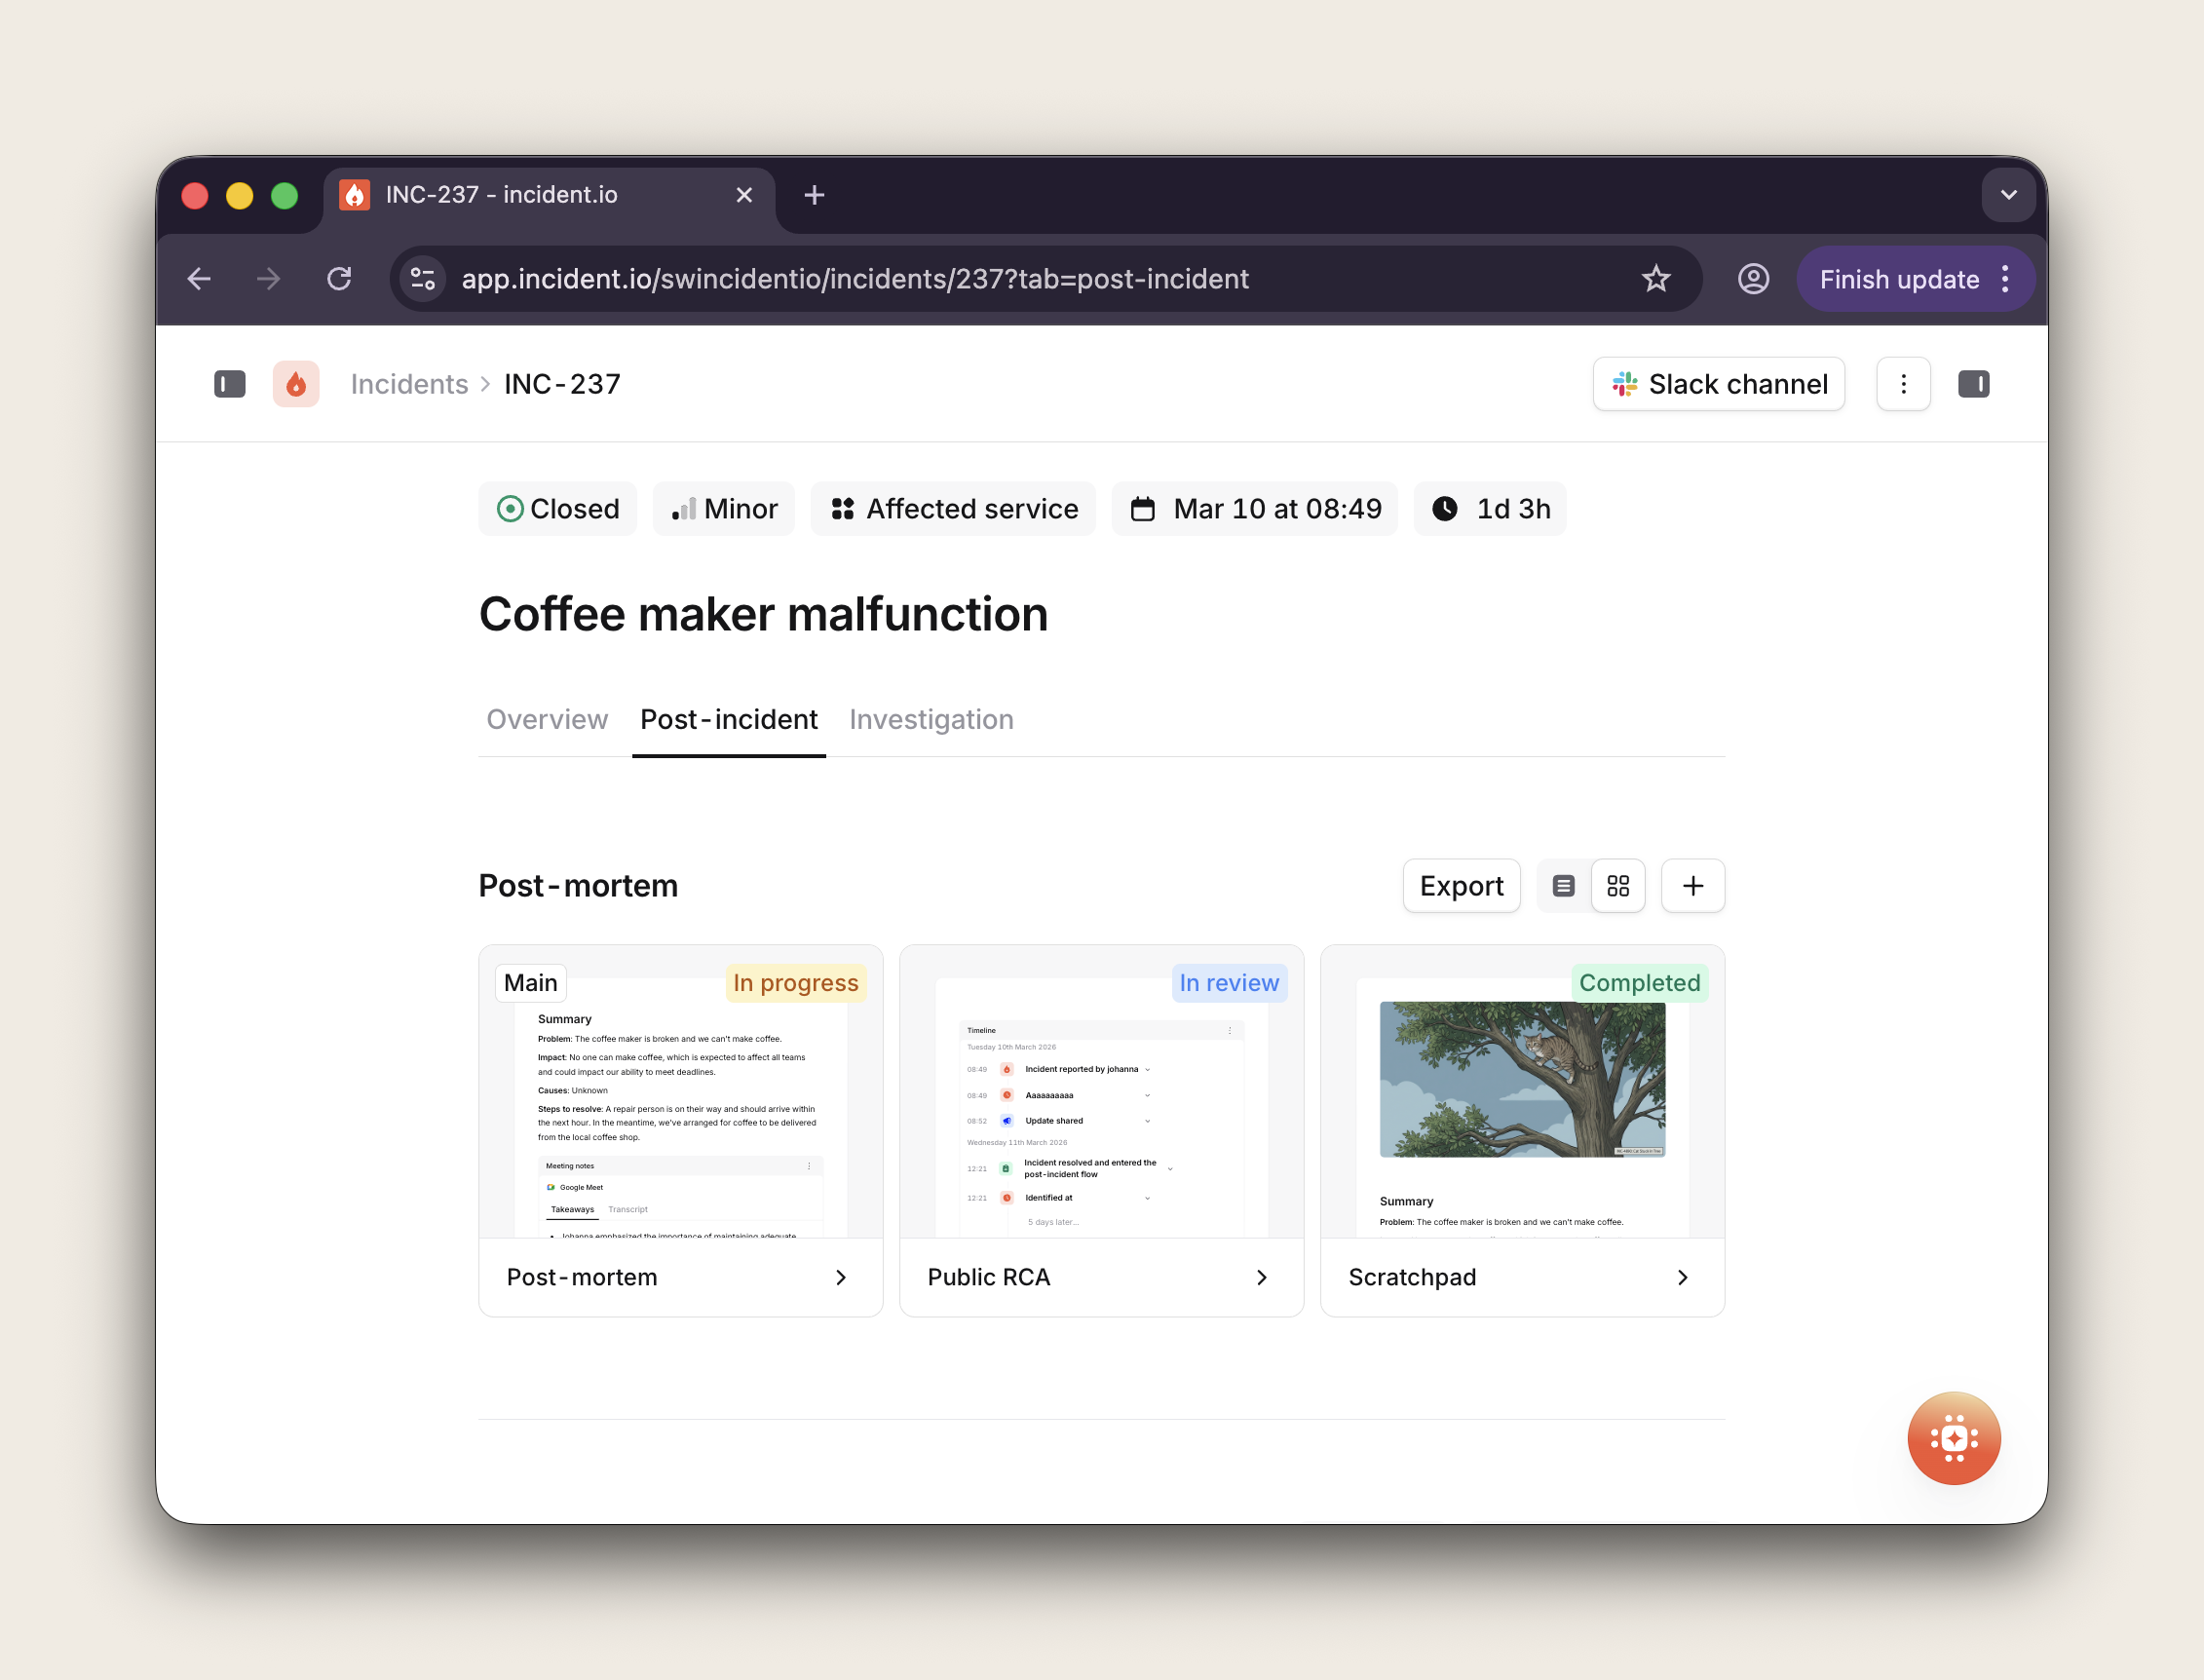
Task: Open the browser profile icon
Action: [x=1752, y=279]
